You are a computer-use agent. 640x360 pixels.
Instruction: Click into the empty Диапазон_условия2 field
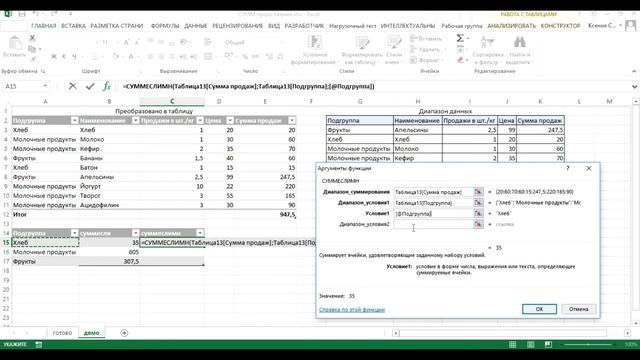tap(433, 224)
